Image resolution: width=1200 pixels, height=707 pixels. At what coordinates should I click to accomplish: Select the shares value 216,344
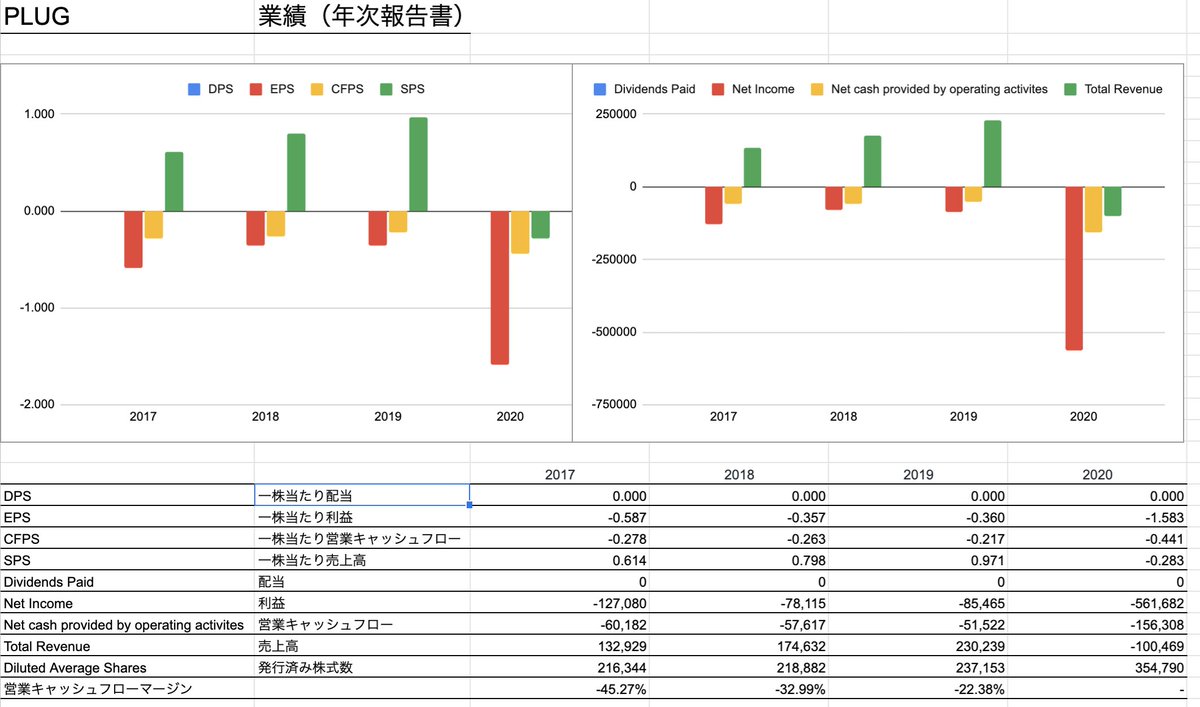click(560, 668)
